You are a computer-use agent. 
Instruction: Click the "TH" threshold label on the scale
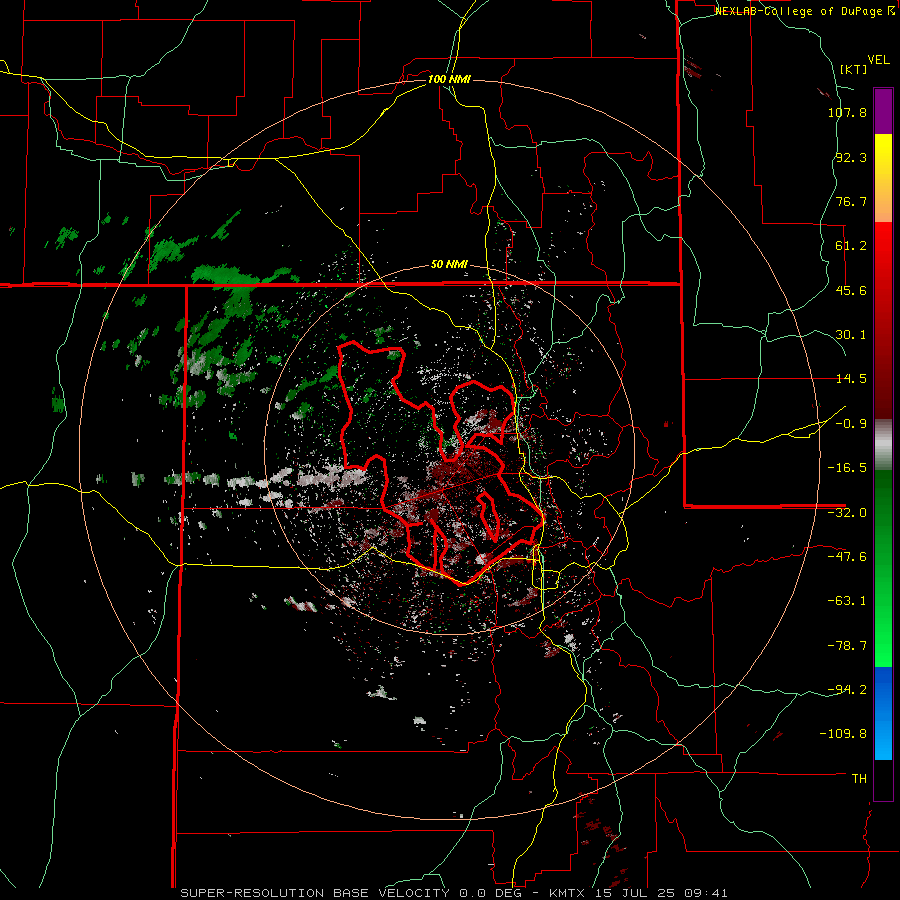tap(859, 779)
